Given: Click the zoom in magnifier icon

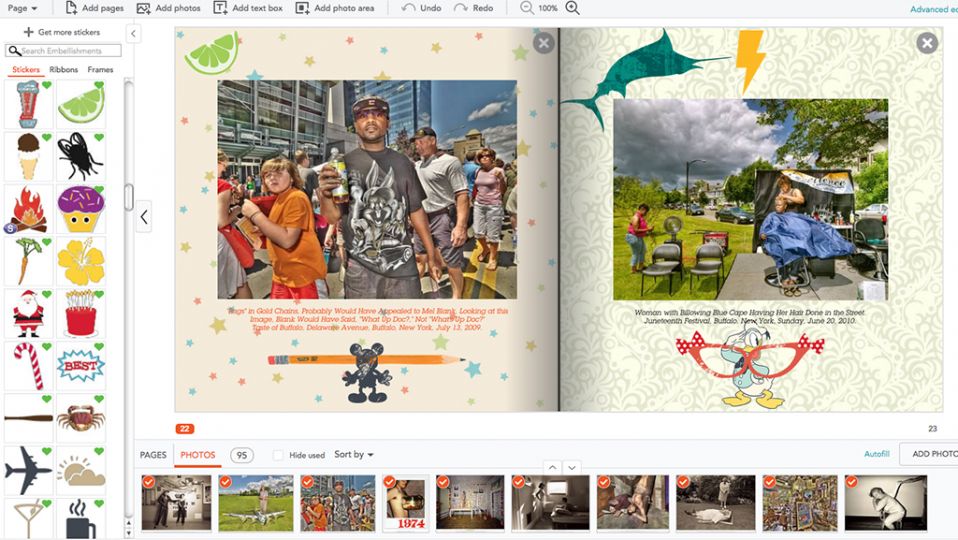Looking at the screenshot, I should tap(572, 8).
